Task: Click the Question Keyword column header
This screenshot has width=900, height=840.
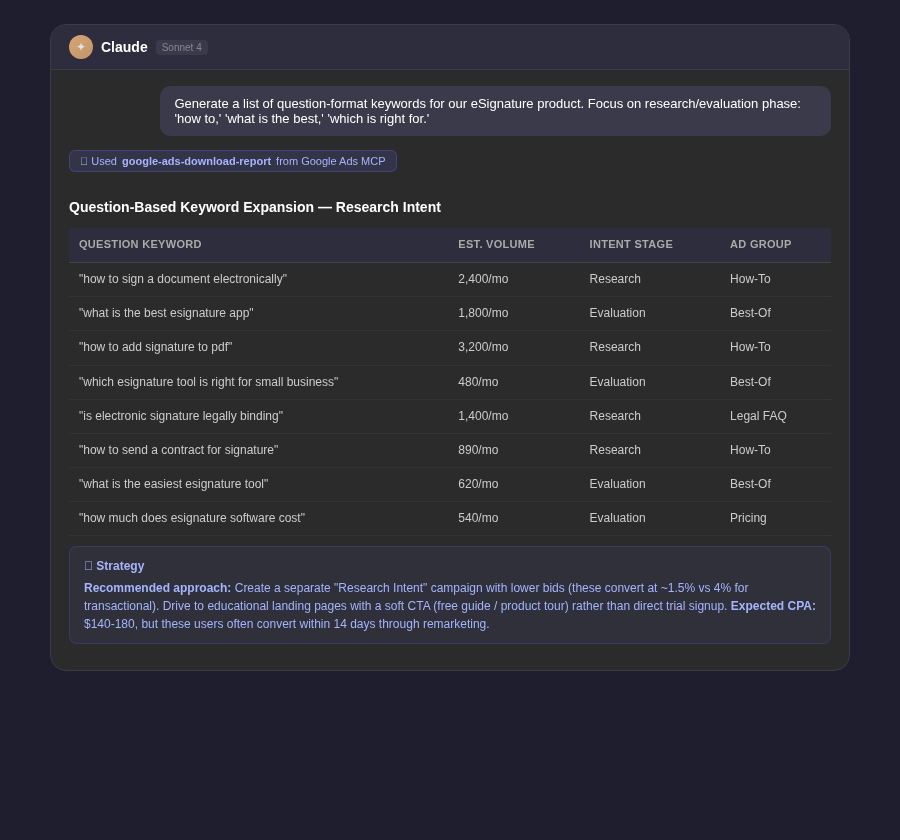Action: [140, 244]
